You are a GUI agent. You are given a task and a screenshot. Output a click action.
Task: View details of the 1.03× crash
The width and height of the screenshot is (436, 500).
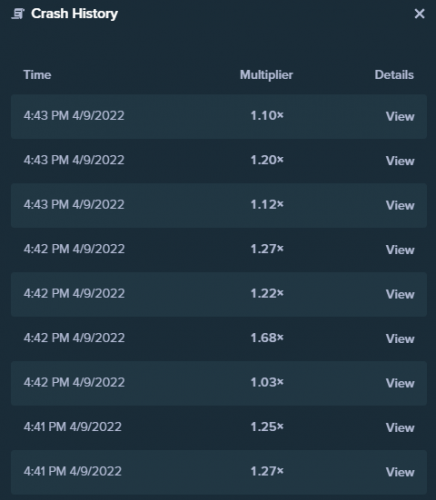(x=400, y=383)
